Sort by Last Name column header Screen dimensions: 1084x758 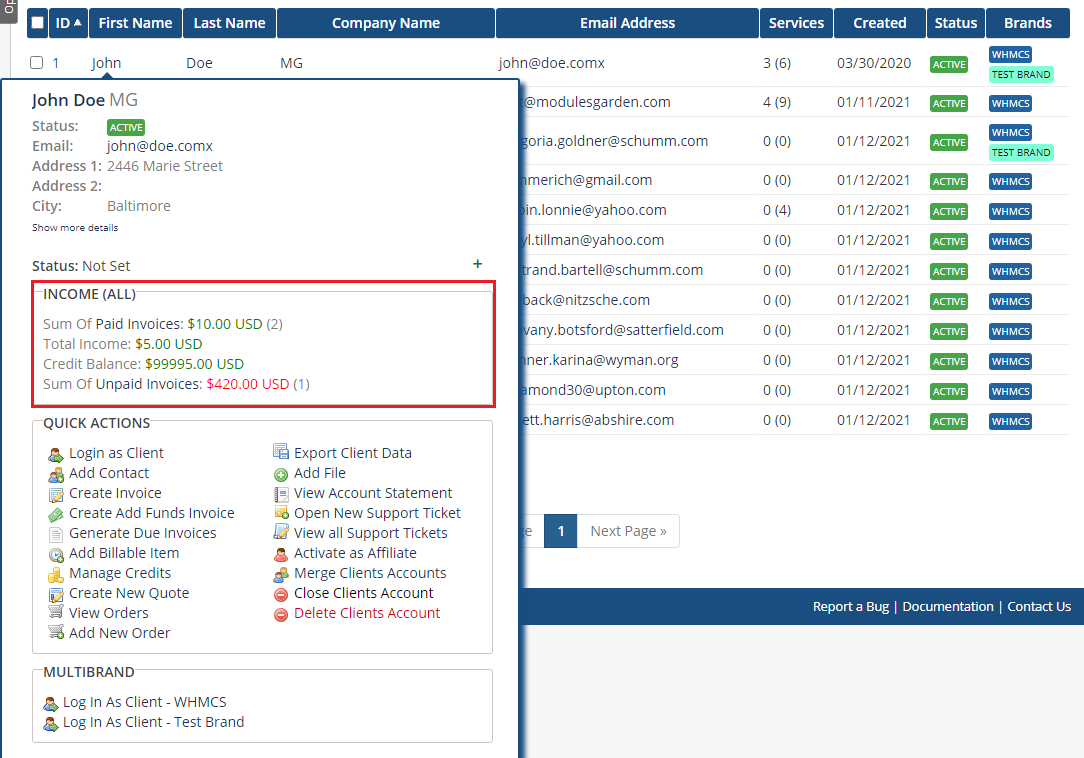tap(230, 23)
